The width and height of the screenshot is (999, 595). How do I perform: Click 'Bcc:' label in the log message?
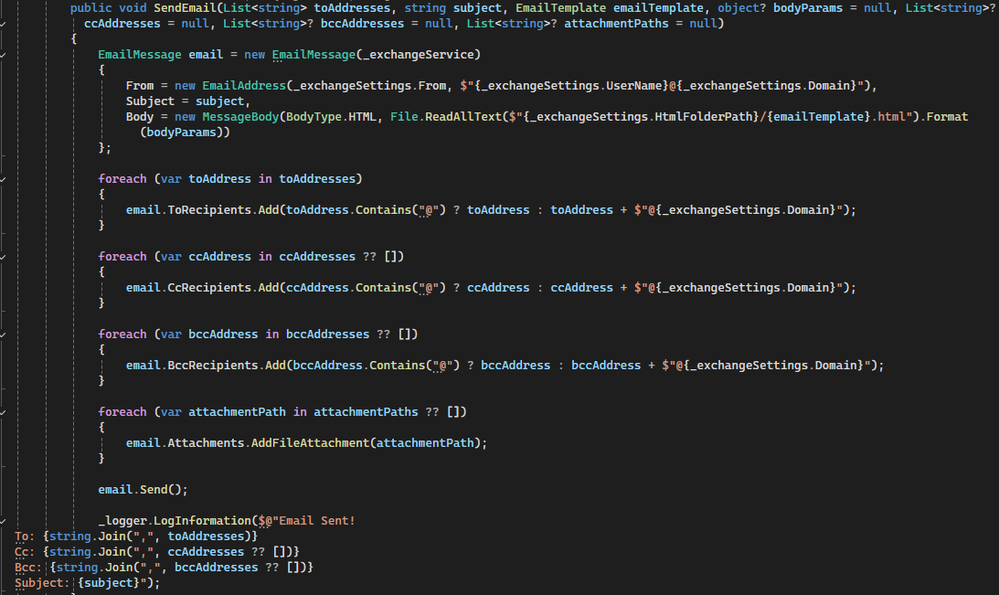point(28,568)
